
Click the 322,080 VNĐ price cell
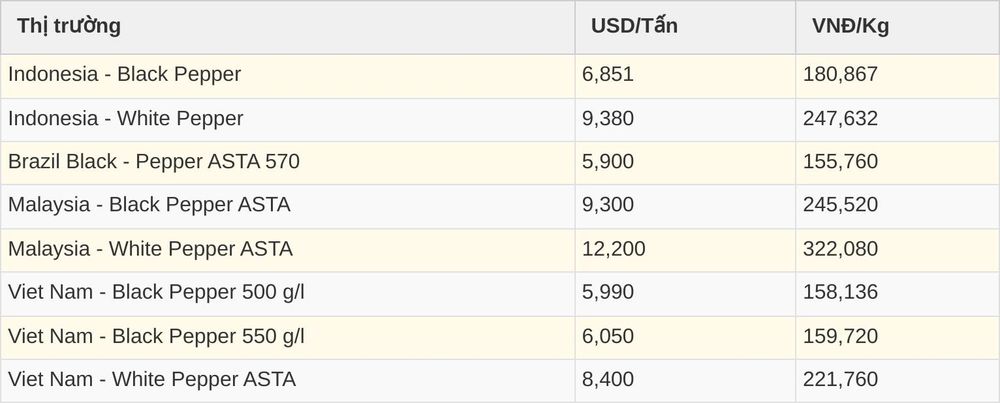pyautogui.click(x=897, y=251)
